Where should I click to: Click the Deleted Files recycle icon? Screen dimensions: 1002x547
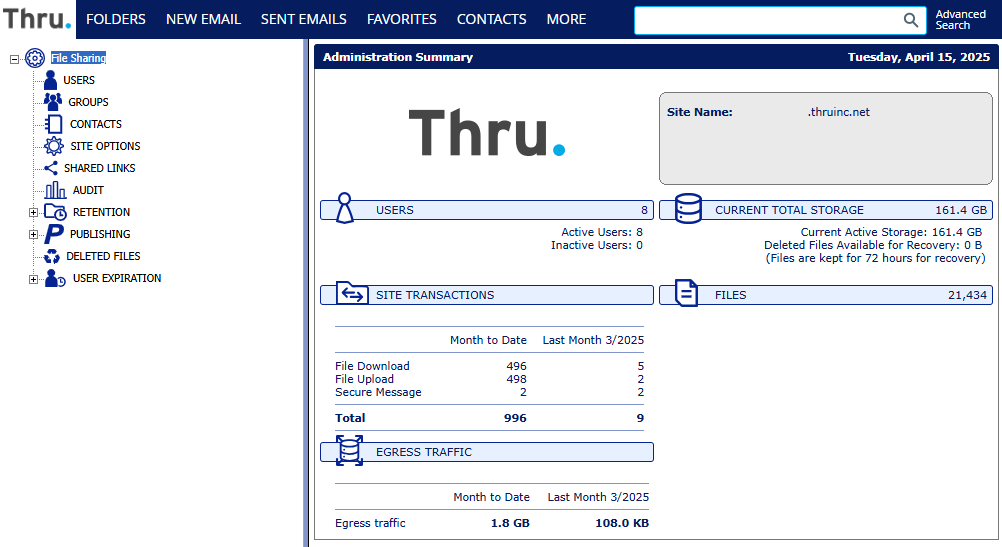(50, 256)
